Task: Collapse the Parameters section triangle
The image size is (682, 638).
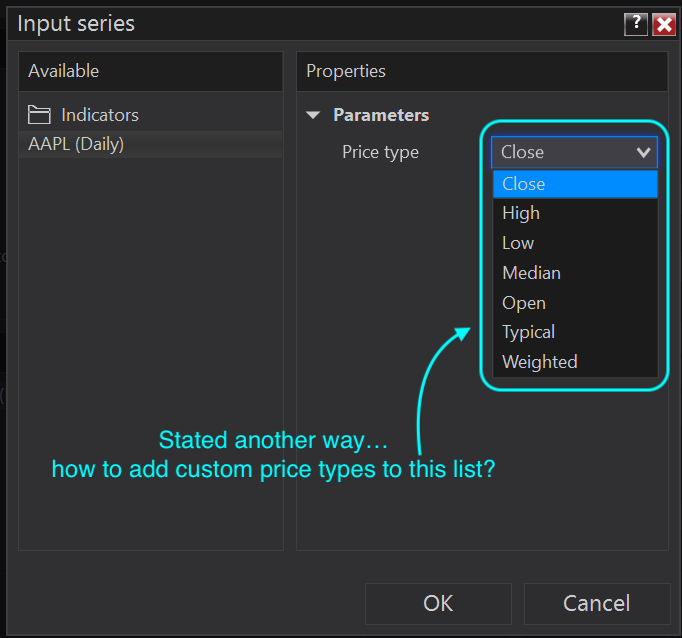Action: pos(314,115)
